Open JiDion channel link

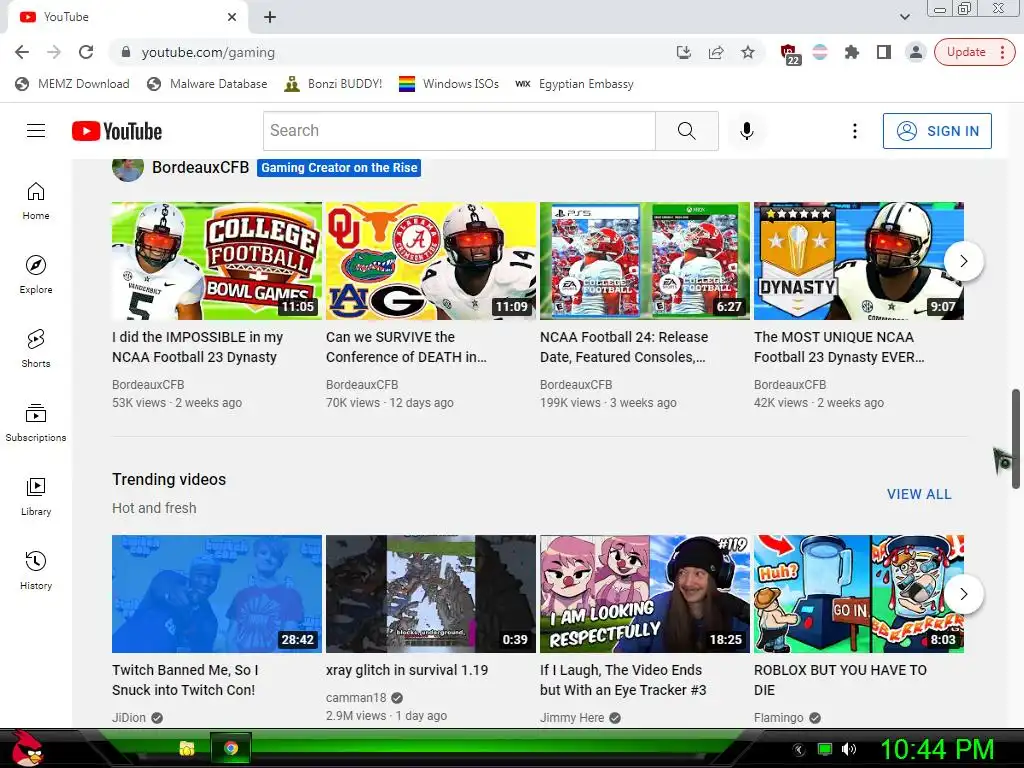click(x=129, y=718)
